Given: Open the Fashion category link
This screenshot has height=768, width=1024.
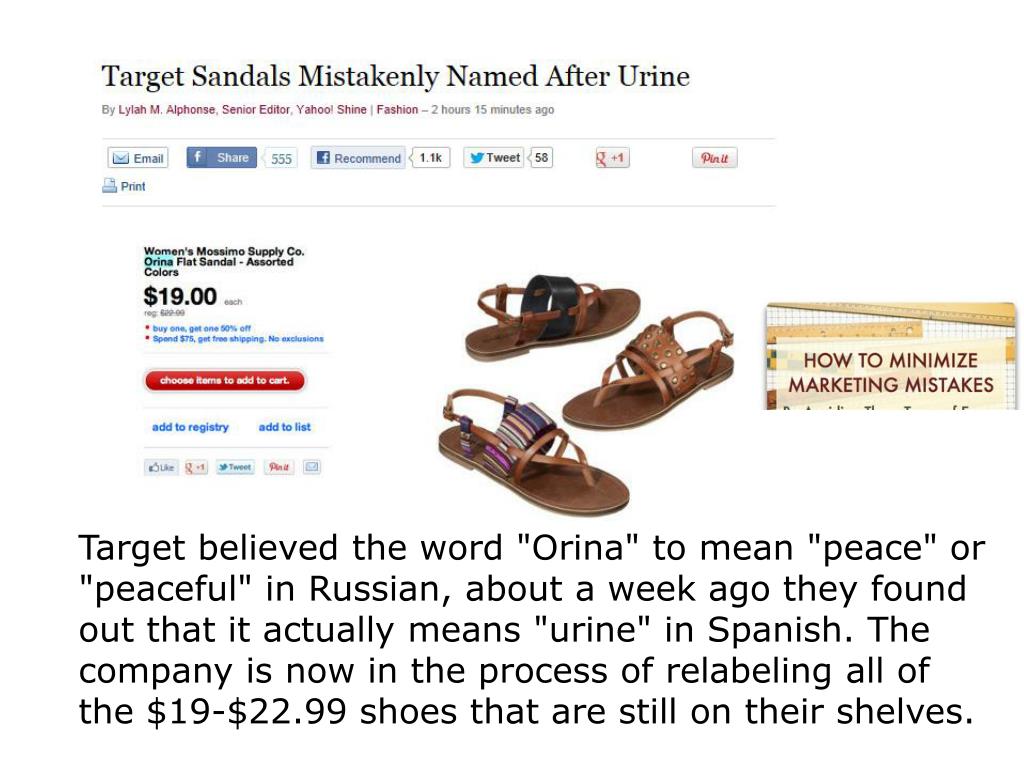Looking at the screenshot, I should [397, 110].
